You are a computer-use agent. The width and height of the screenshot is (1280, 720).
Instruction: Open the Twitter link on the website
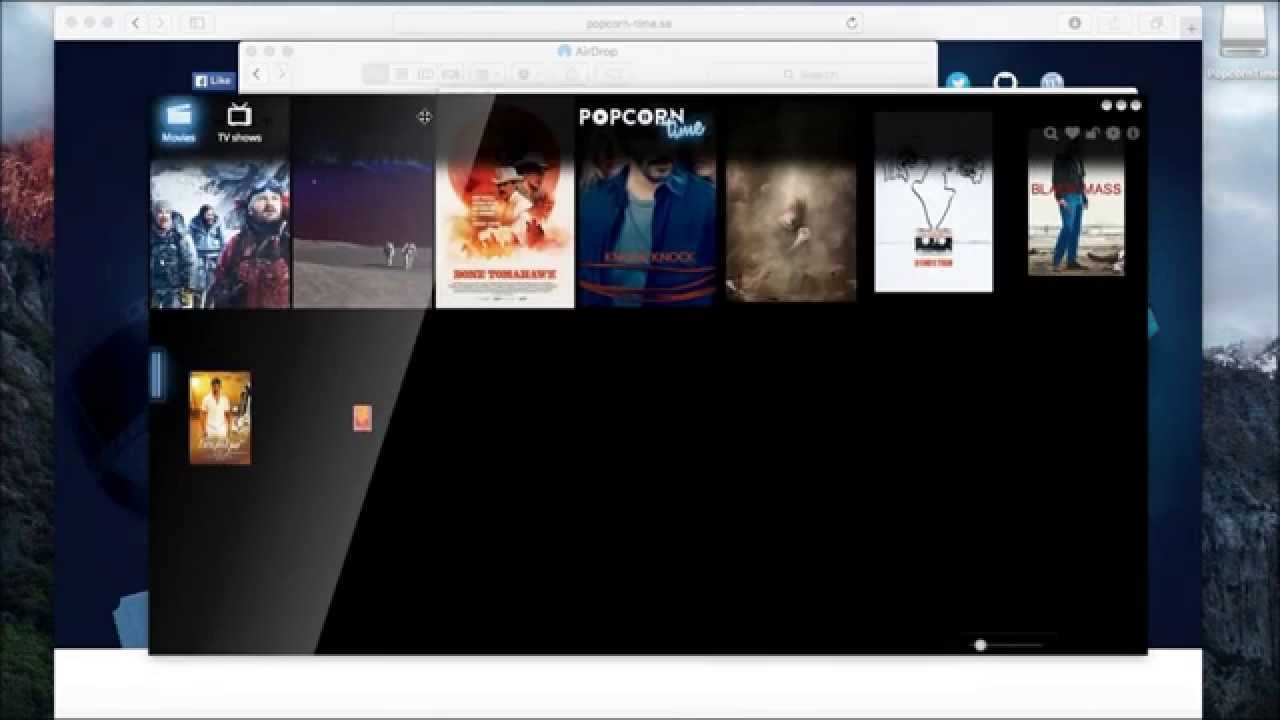click(x=958, y=82)
